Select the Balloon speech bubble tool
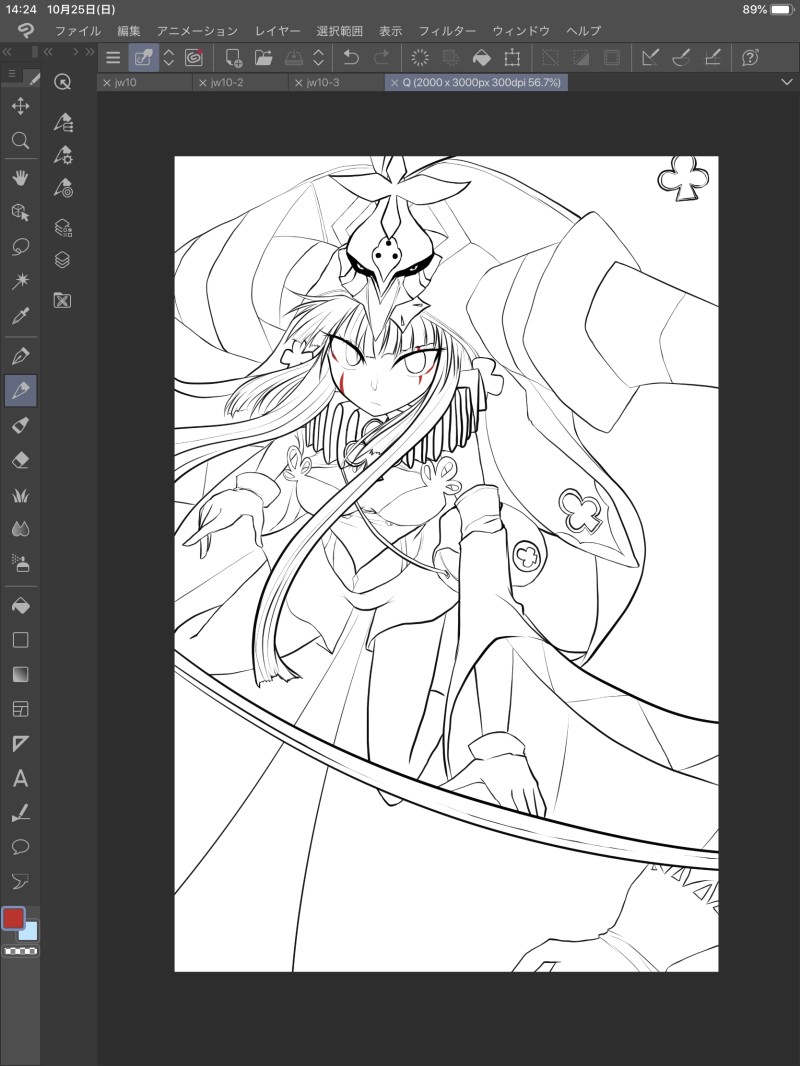The image size is (800, 1066). (20, 847)
